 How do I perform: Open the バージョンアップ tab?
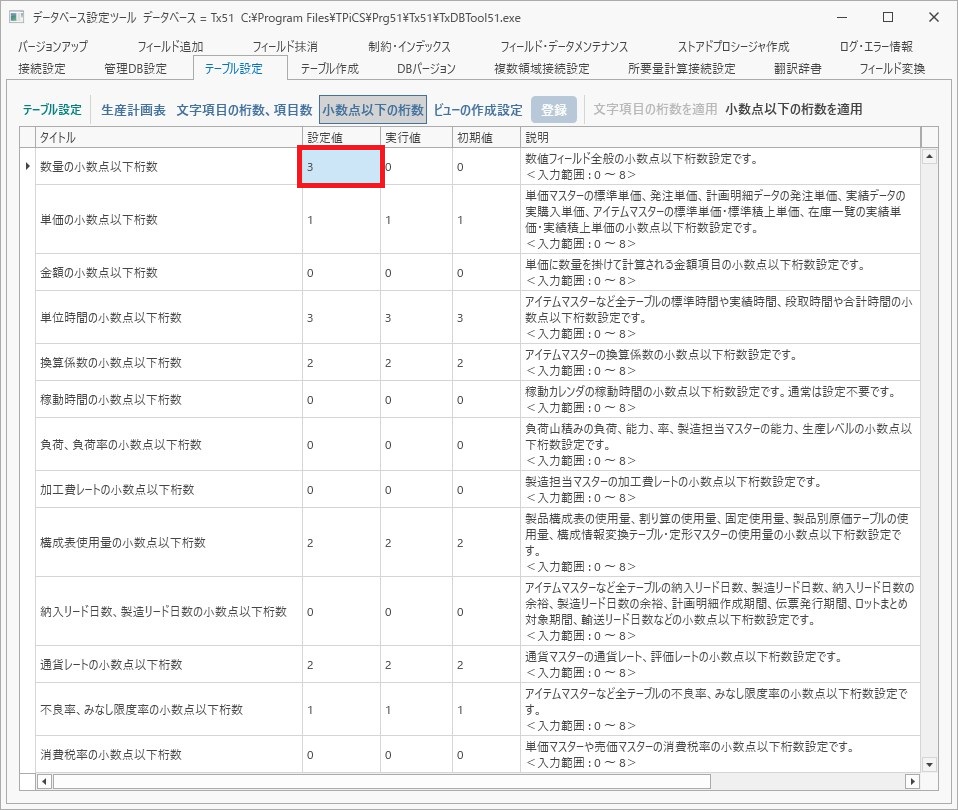coord(53,46)
